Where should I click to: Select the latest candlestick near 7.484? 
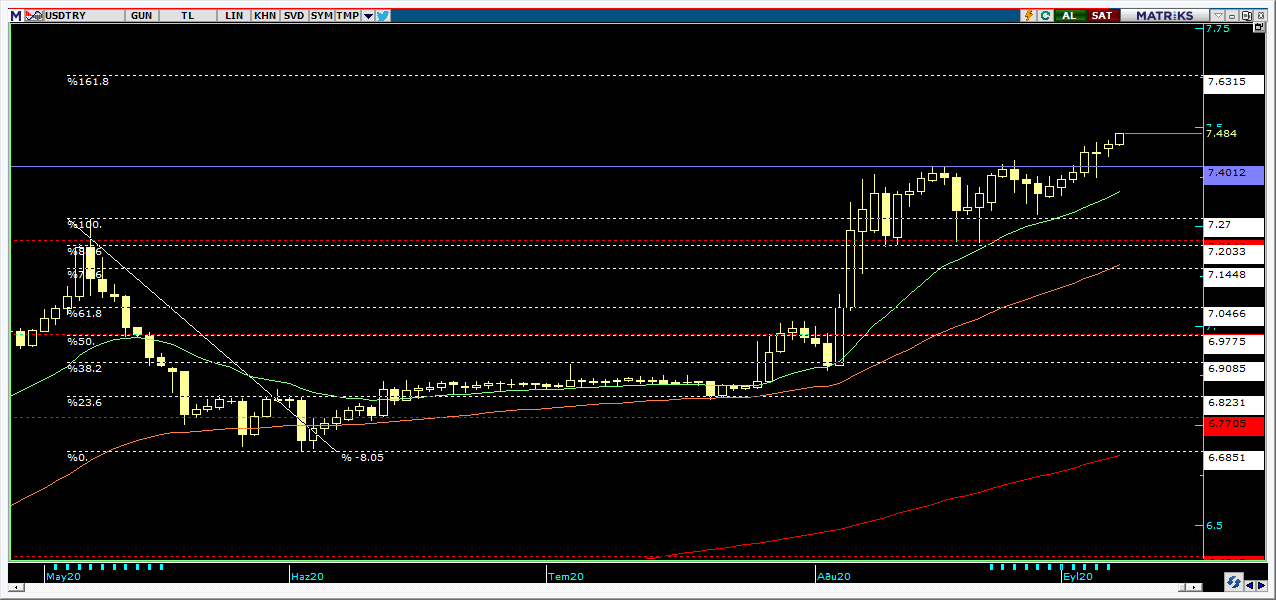(1119, 138)
